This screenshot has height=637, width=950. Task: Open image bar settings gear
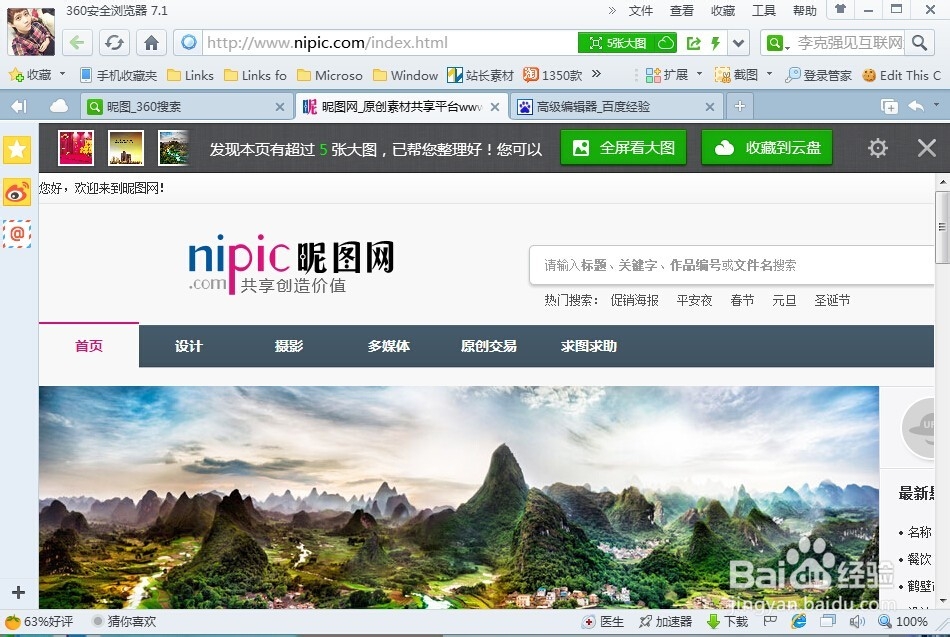pyautogui.click(x=877, y=148)
